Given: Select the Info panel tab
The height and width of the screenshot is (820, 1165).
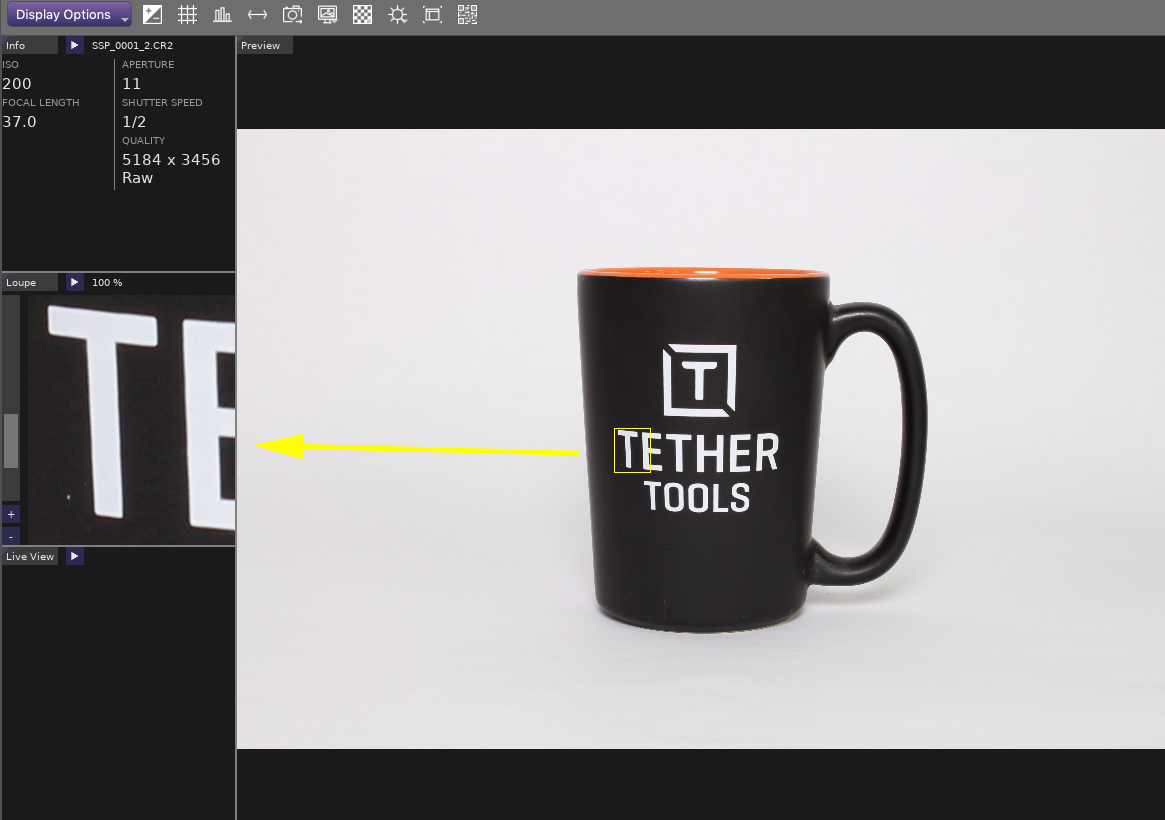Looking at the screenshot, I should [x=28, y=45].
